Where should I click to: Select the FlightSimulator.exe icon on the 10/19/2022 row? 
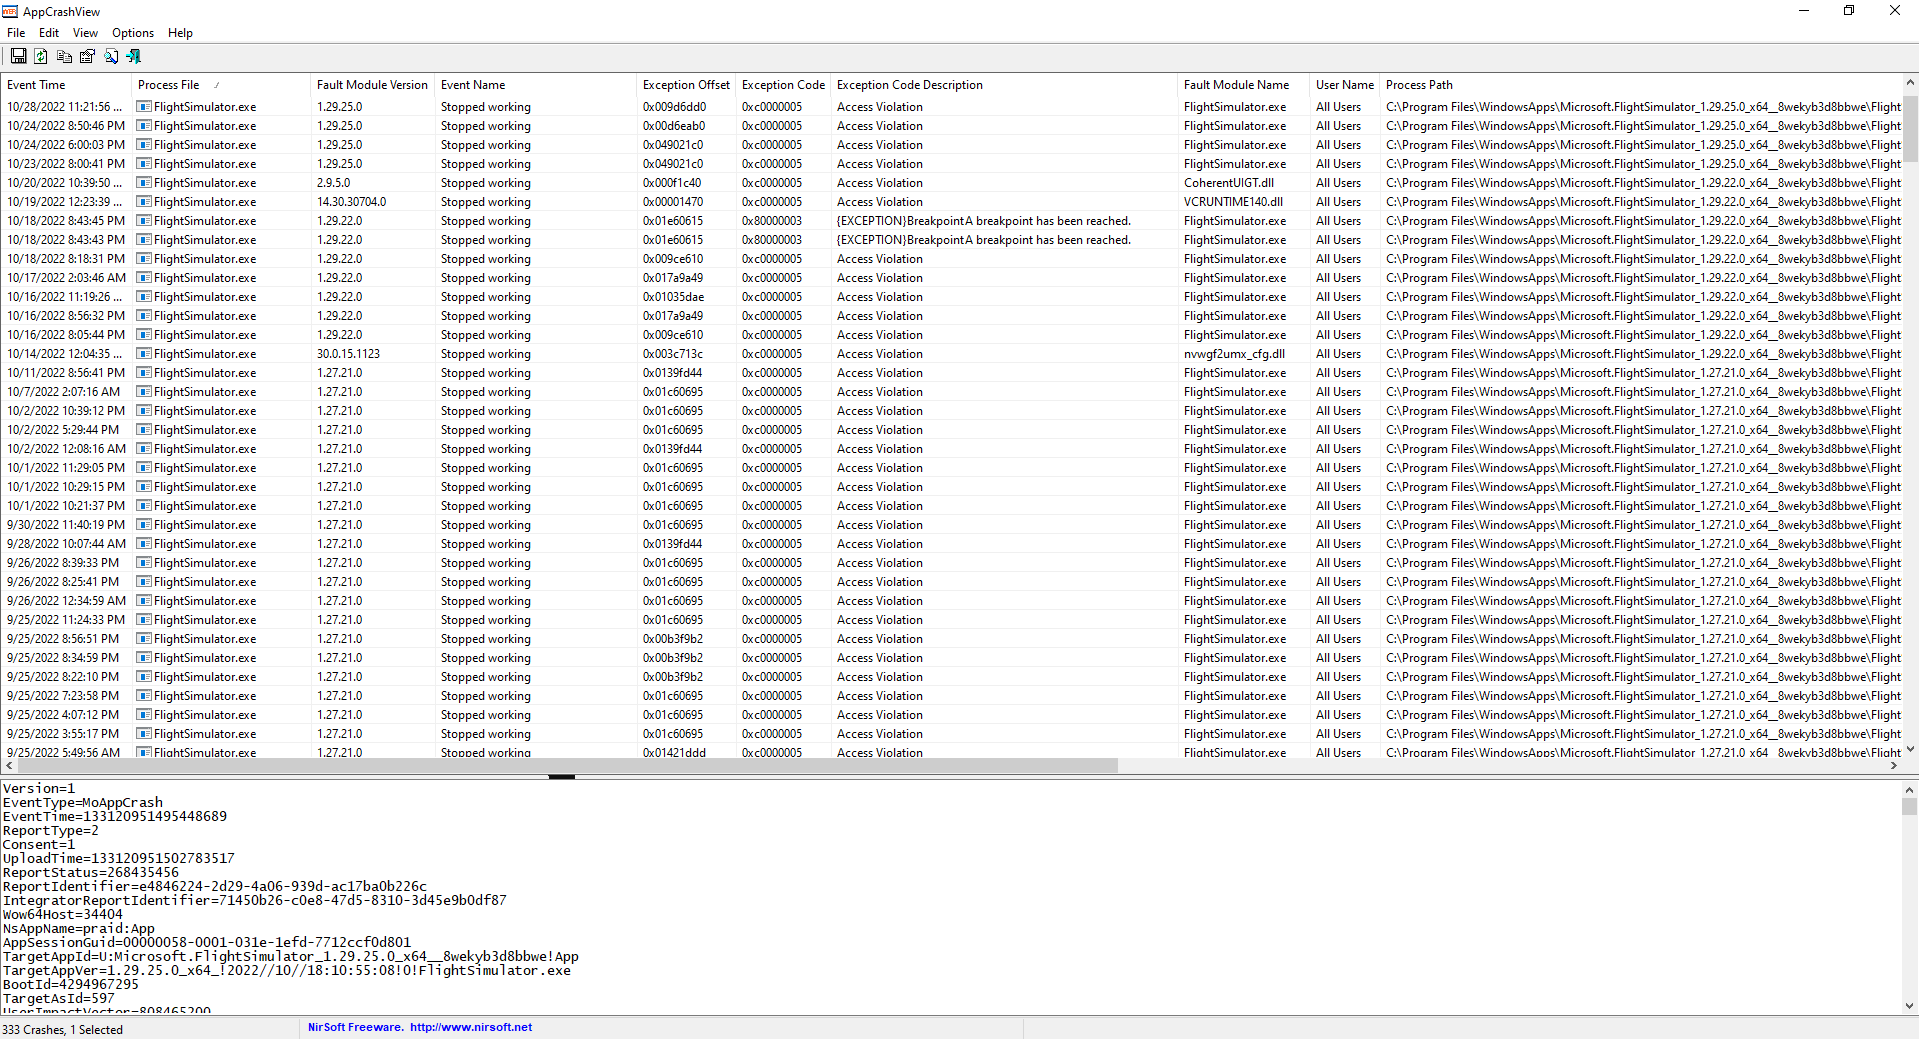[144, 201]
